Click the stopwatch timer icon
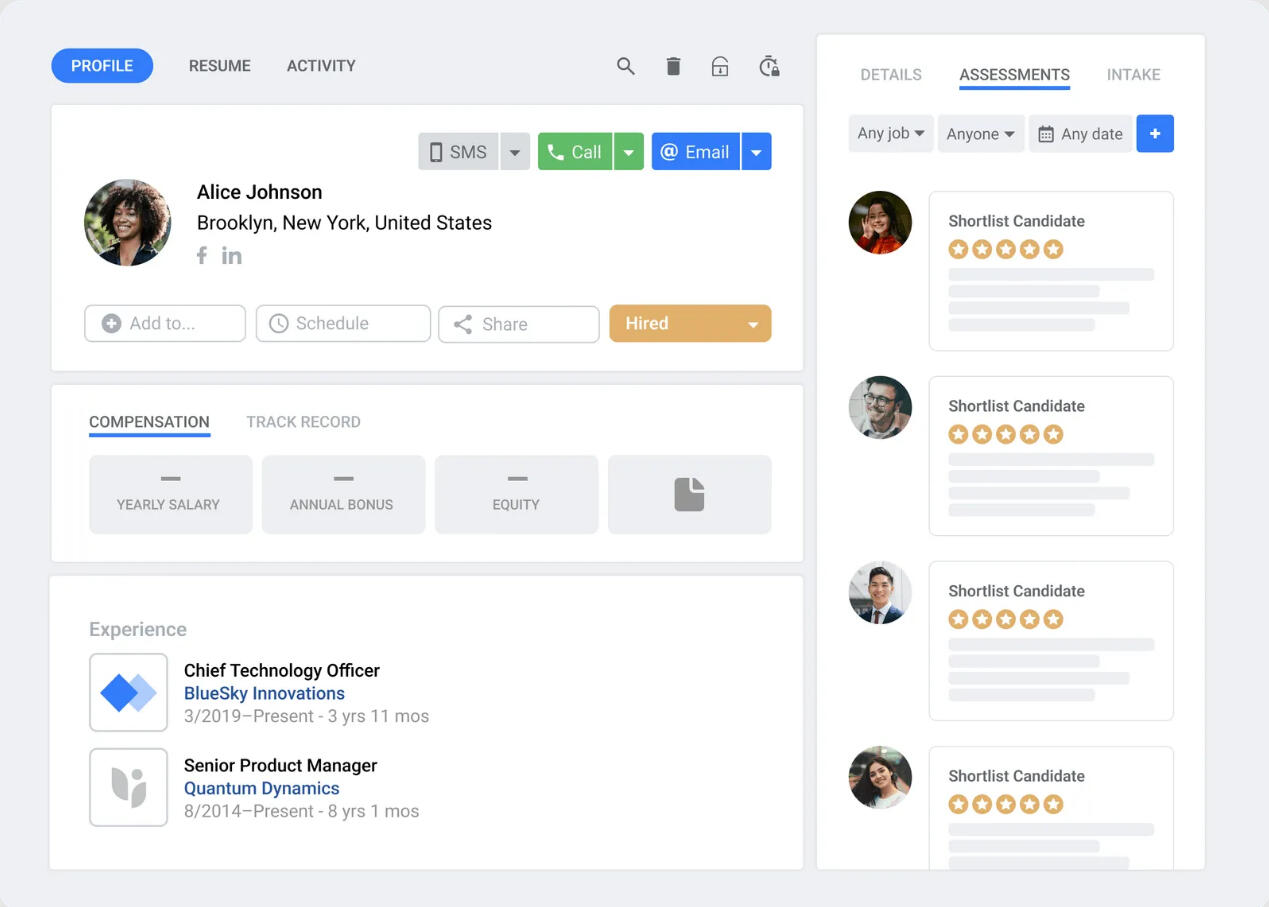Screen dimensions: 1269x907 768,67
